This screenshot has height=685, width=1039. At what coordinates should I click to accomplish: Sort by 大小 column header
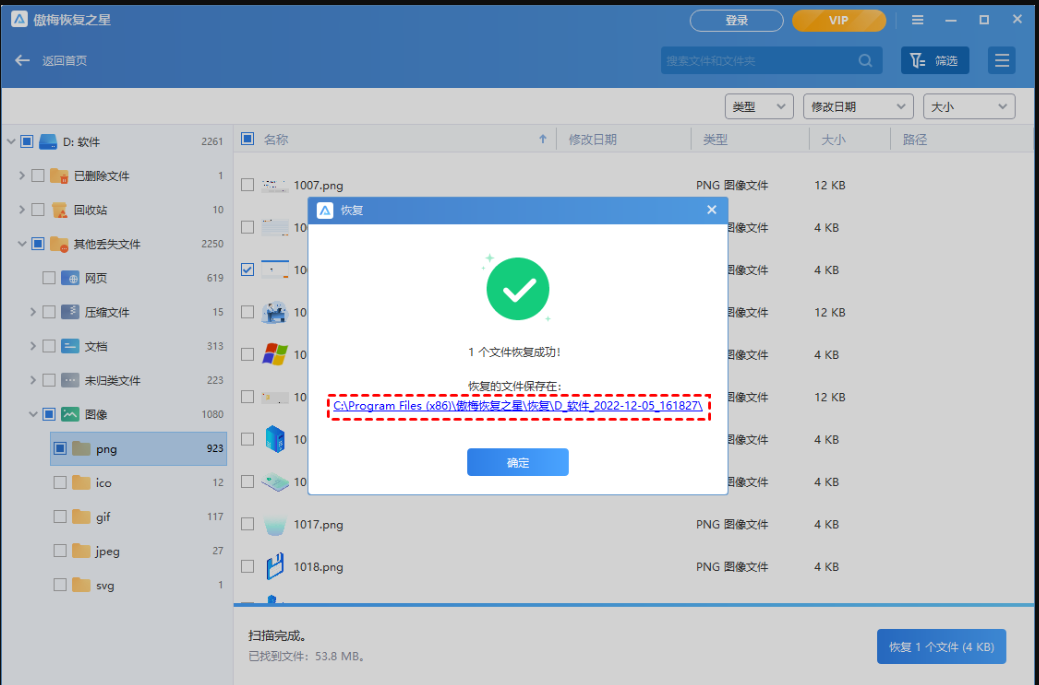point(833,139)
